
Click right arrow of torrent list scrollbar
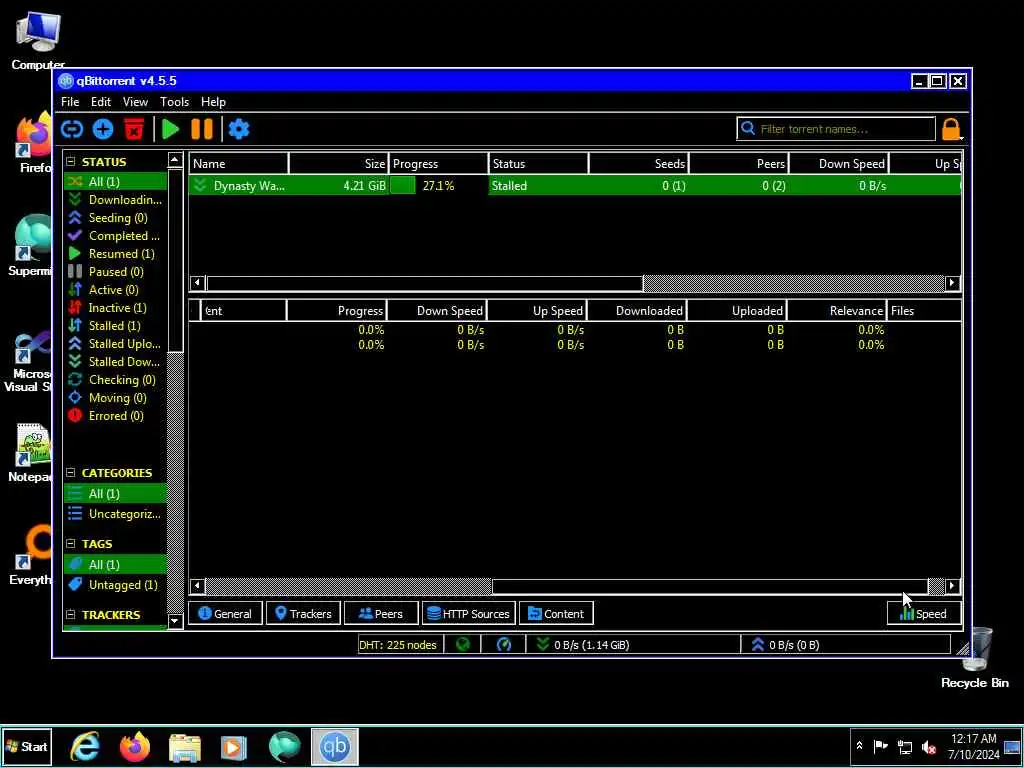click(x=952, y=283)
